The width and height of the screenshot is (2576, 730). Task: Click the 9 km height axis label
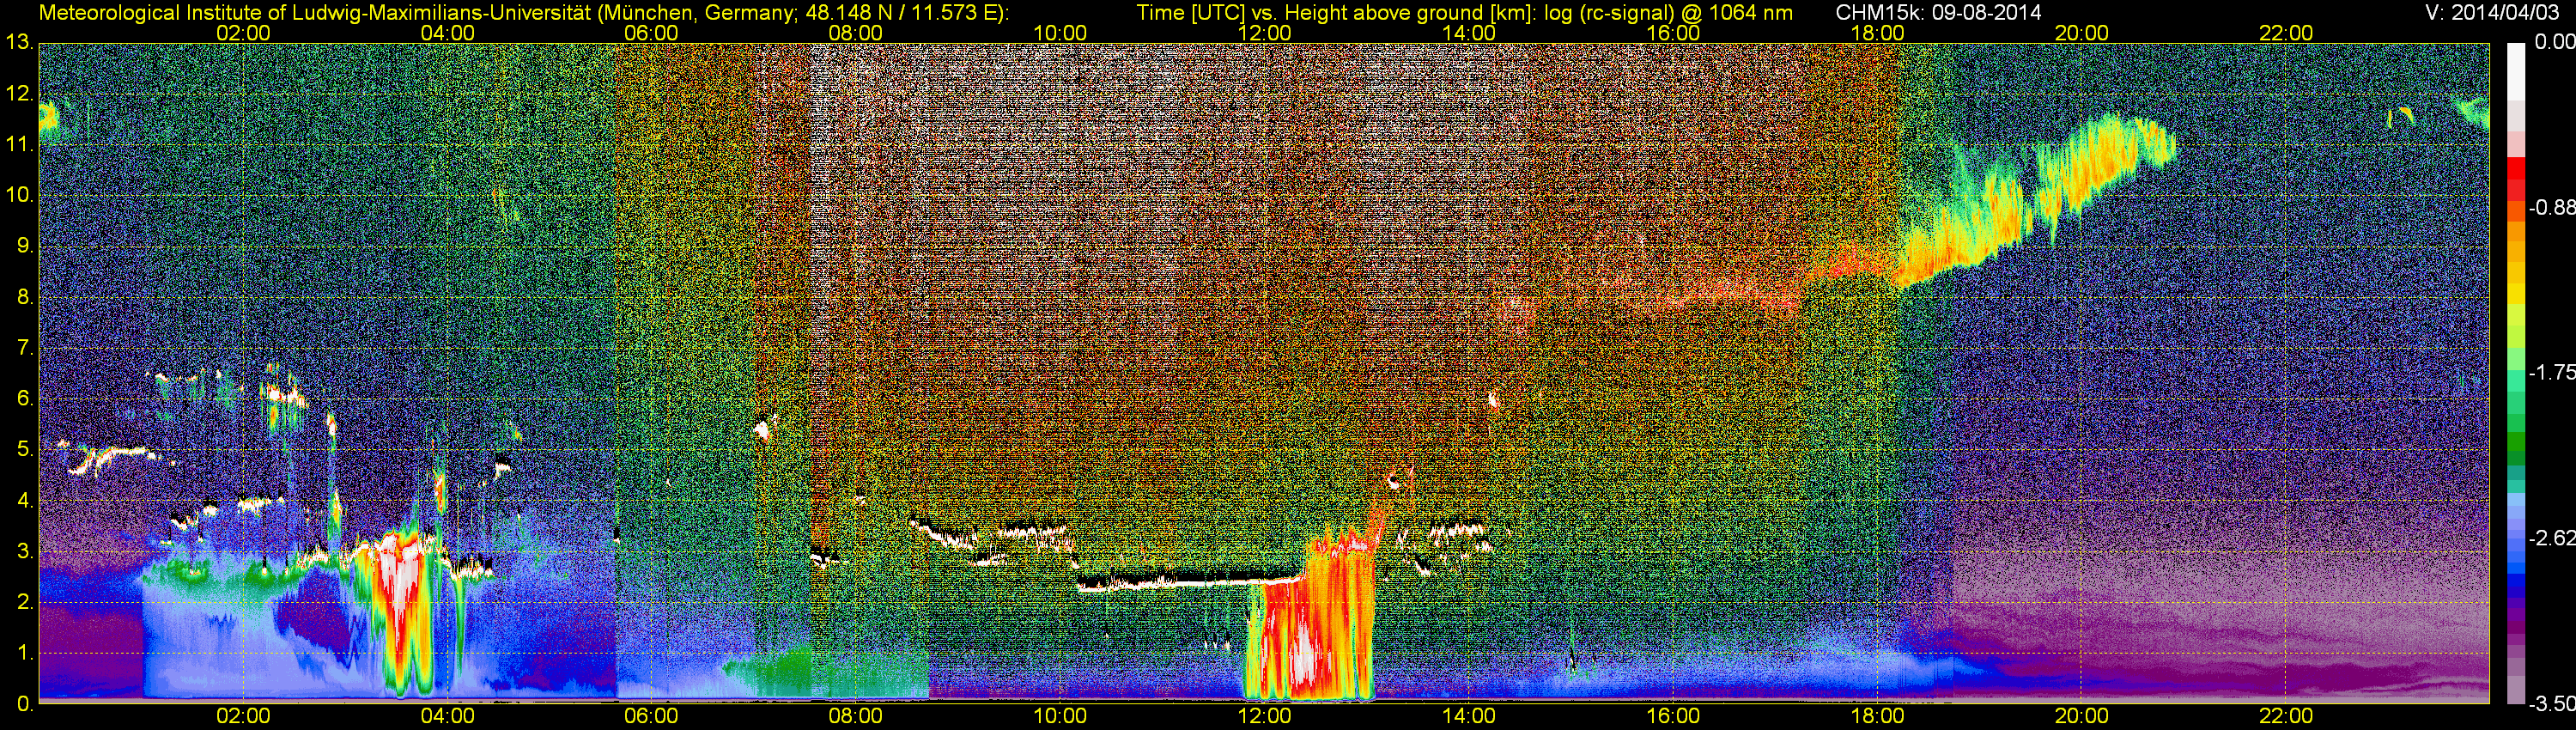point(23,246)
